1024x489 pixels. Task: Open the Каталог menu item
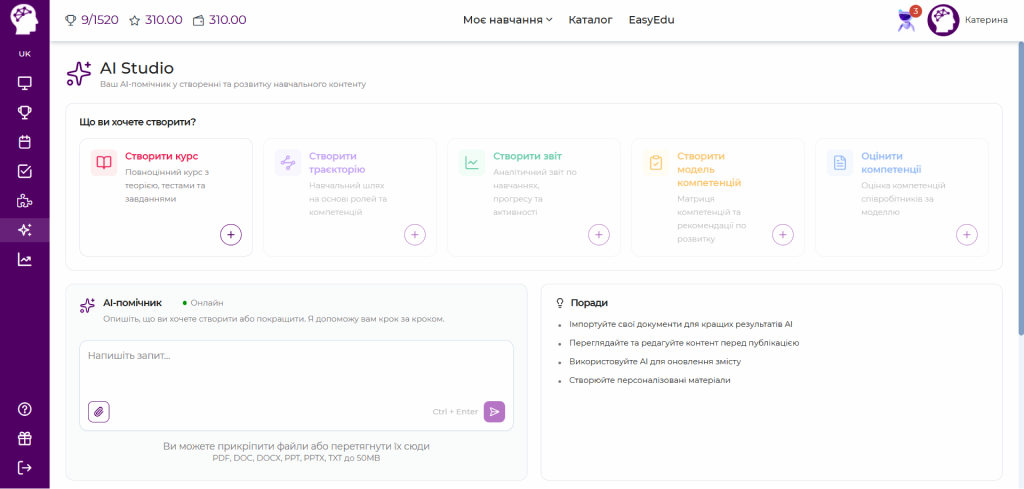590,20
